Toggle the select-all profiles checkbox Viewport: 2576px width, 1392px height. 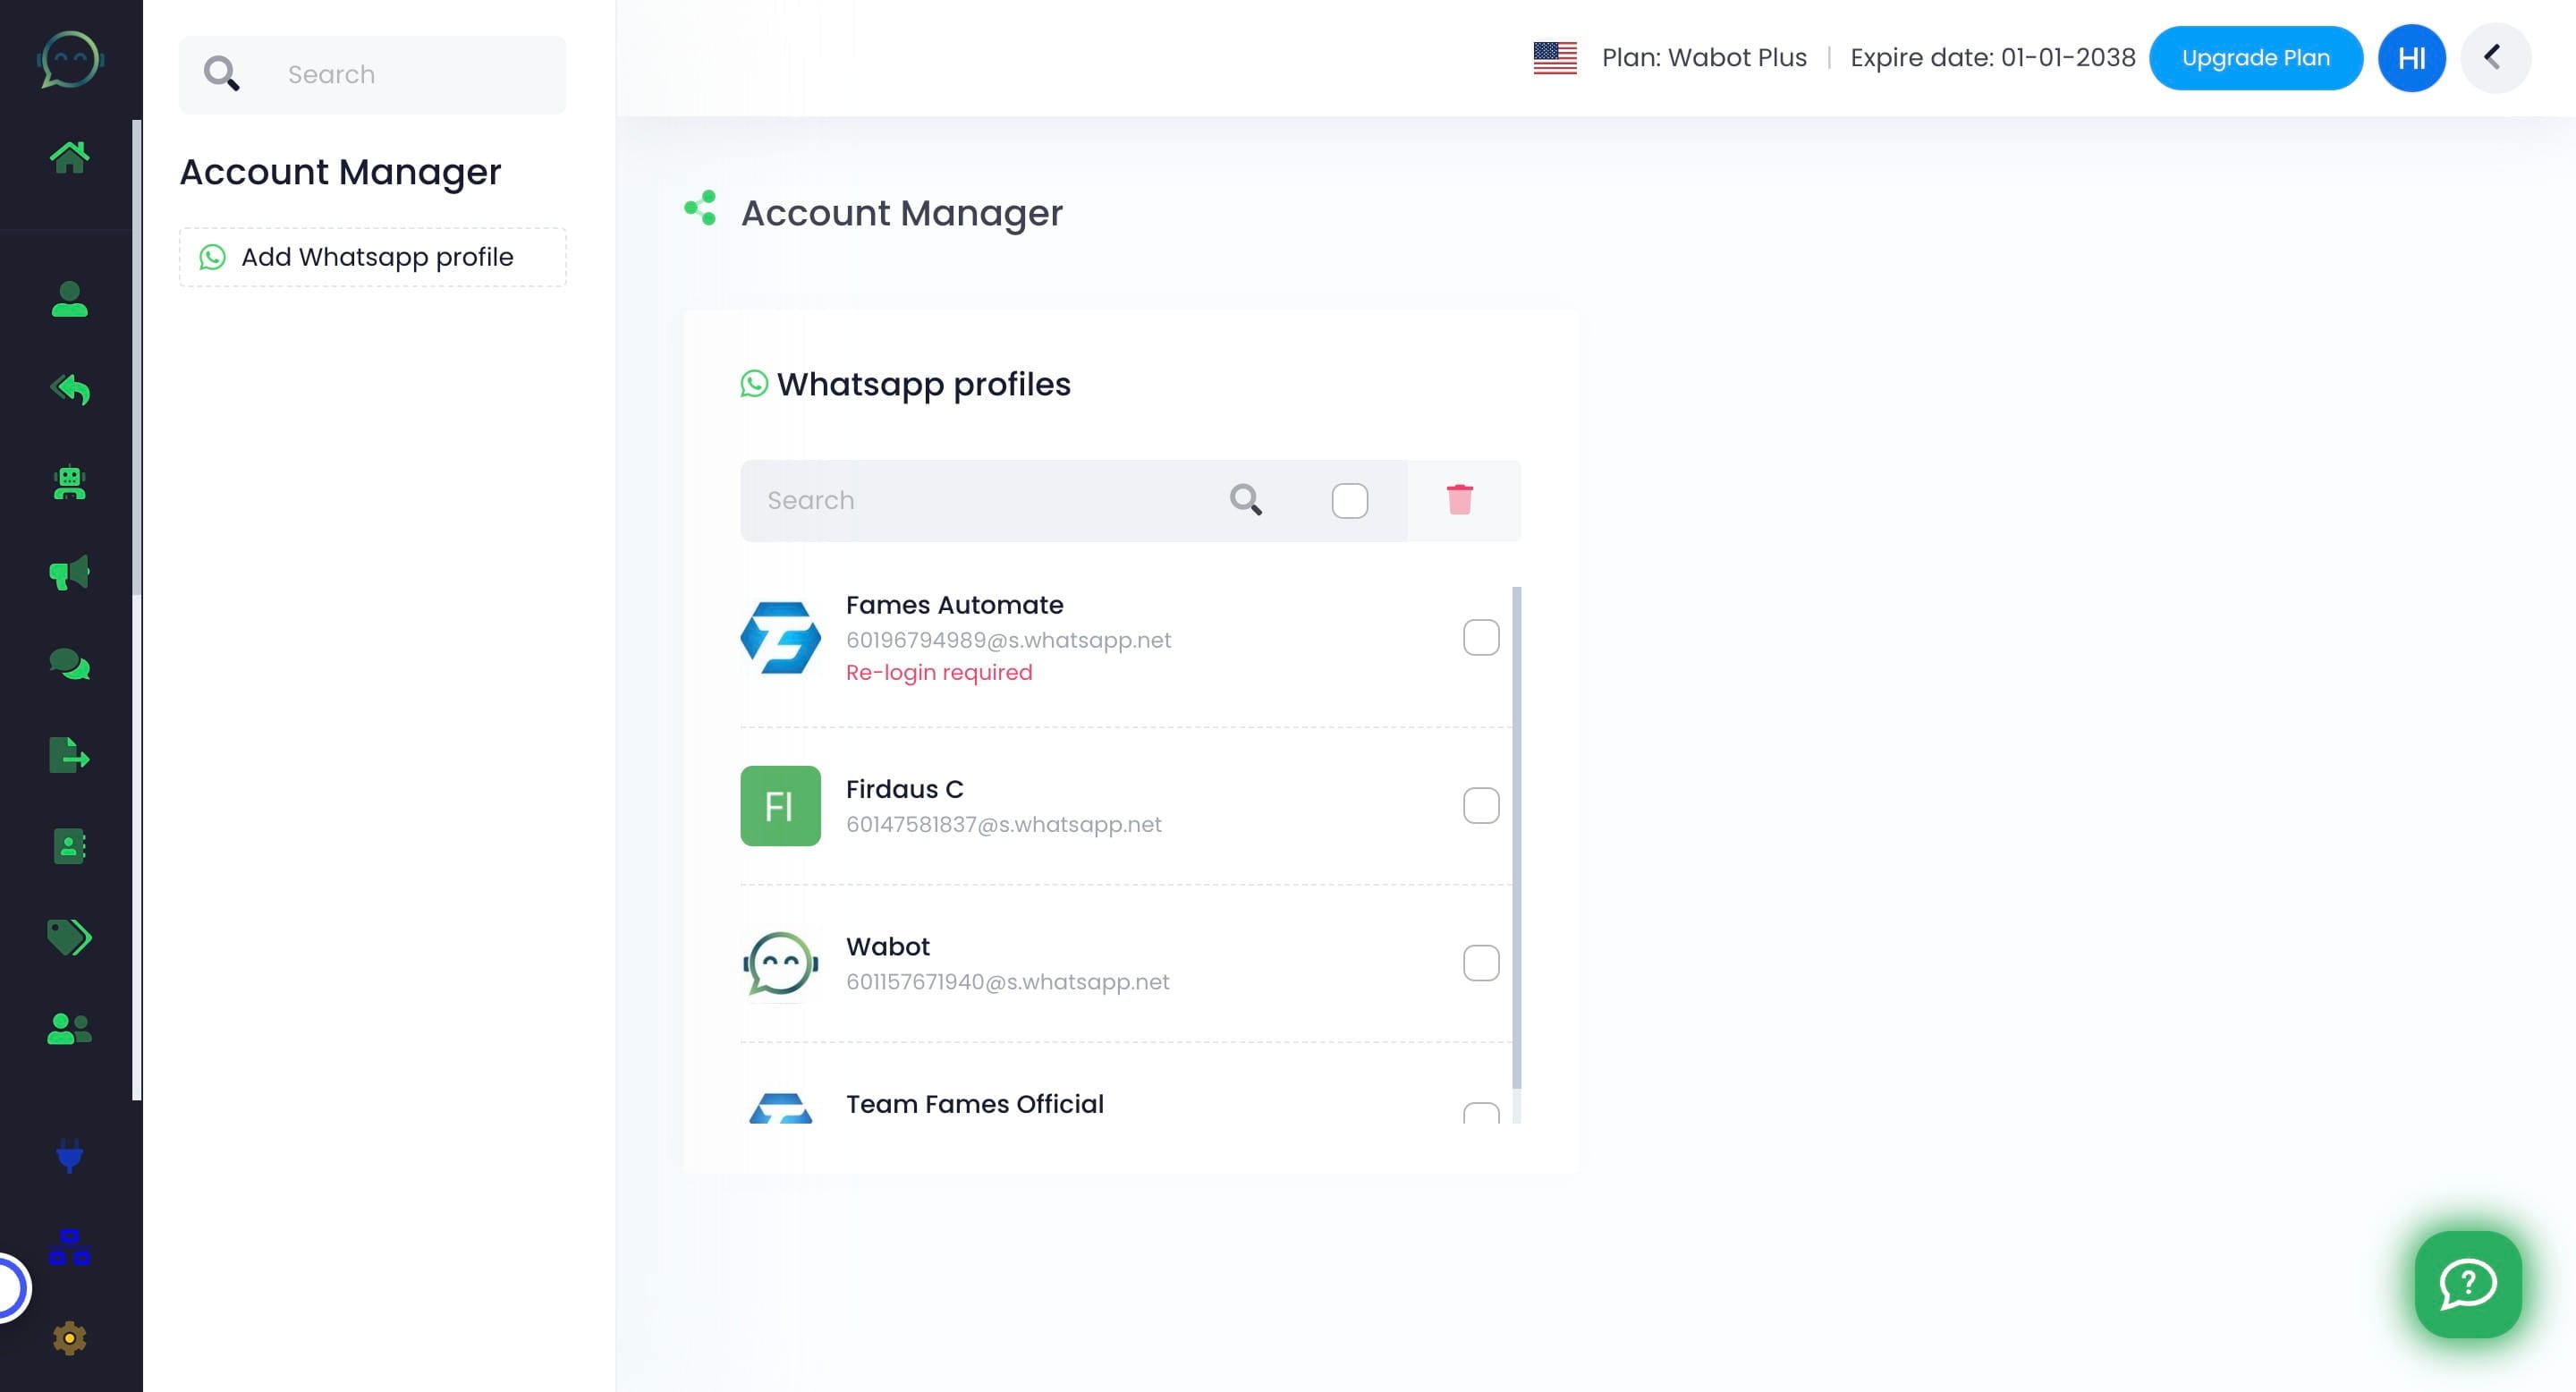[1349, 500]
